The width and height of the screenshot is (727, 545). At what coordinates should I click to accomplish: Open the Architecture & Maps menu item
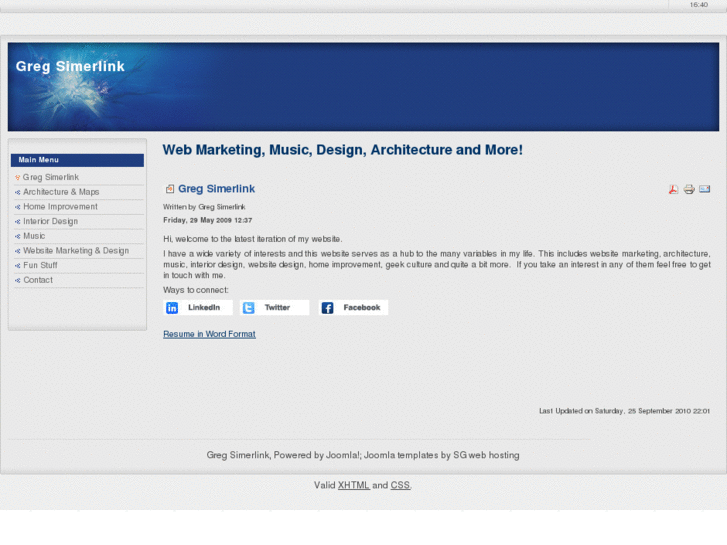pos(61,192)
